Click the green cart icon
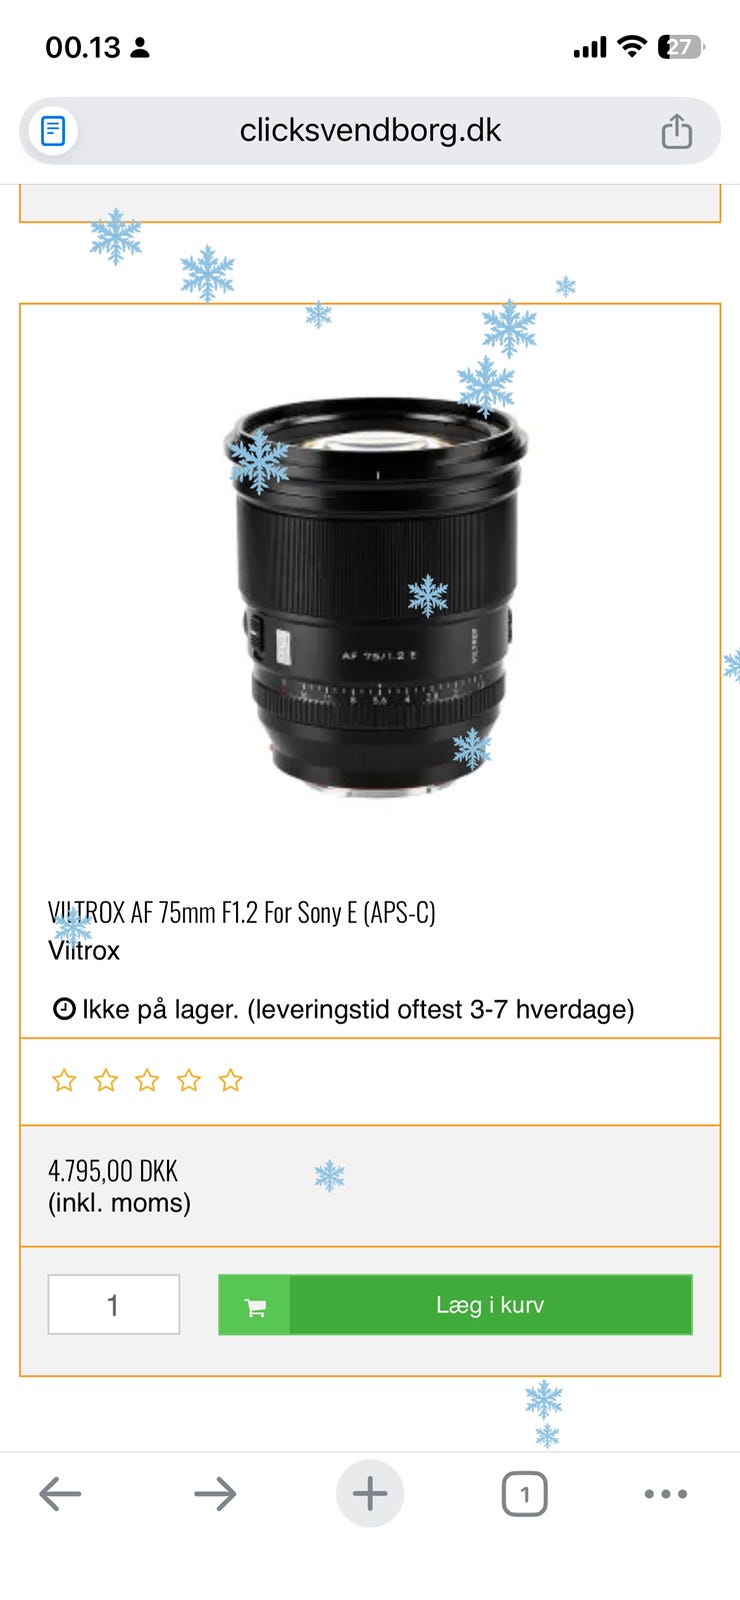740x1600 pixels. (255, 1305)
